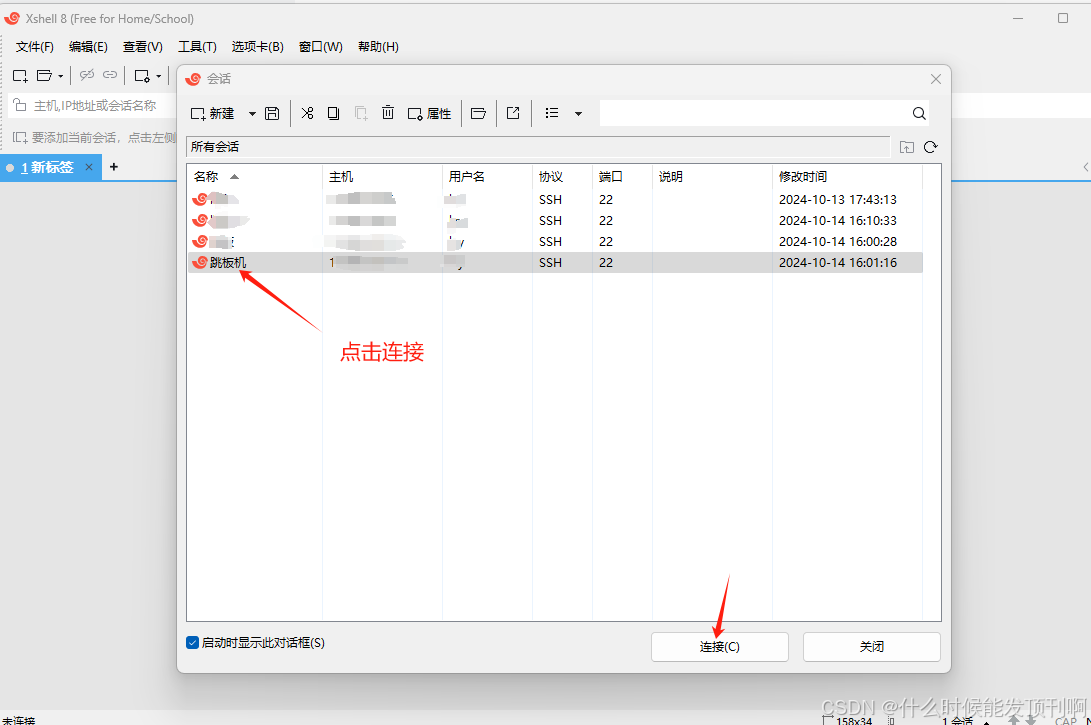Open the 查看(V) menu
Viewport: 1091px width, 725px height.
click(x=143, y=47)
